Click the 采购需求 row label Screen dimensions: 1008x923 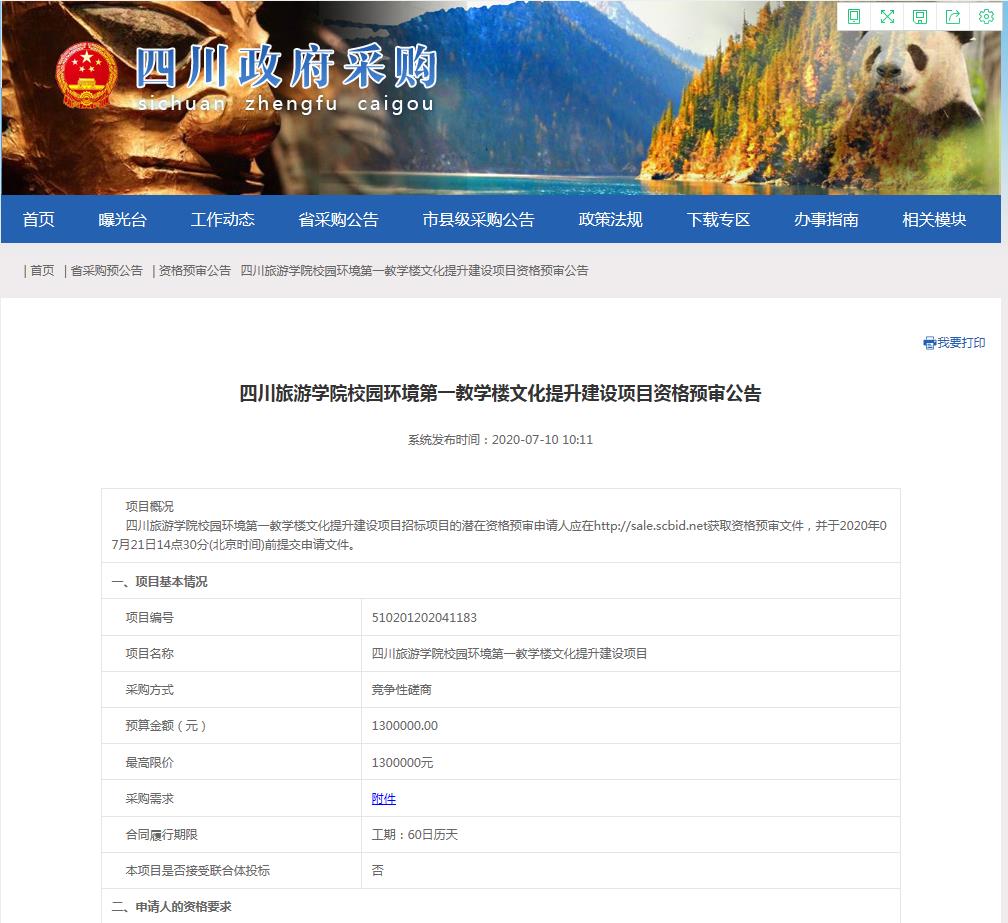point(149,799)
